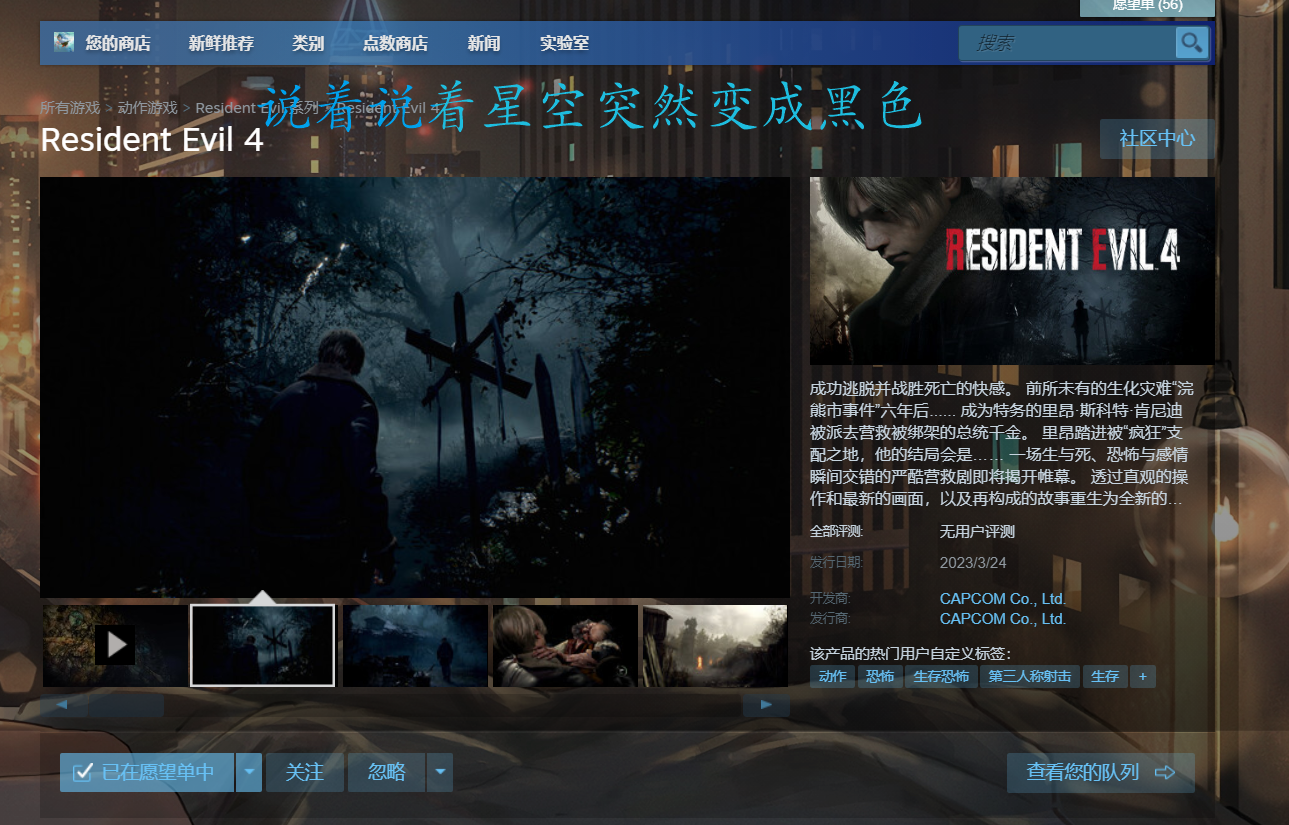Click 查看您的队列 button
The height and width of the screenshot is (825, 1289).
[x=1101, y=772]
